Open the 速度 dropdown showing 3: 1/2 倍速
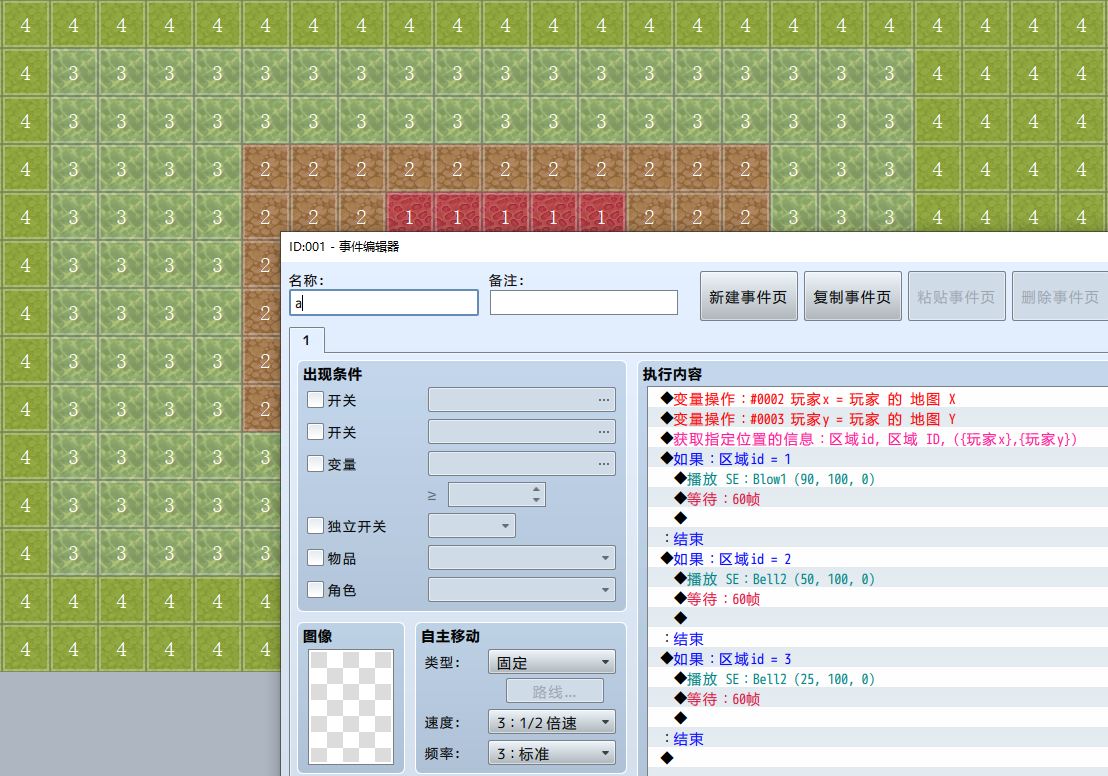Image resolution: width=1108 pixels, height=776 pixels. [551, 722]
